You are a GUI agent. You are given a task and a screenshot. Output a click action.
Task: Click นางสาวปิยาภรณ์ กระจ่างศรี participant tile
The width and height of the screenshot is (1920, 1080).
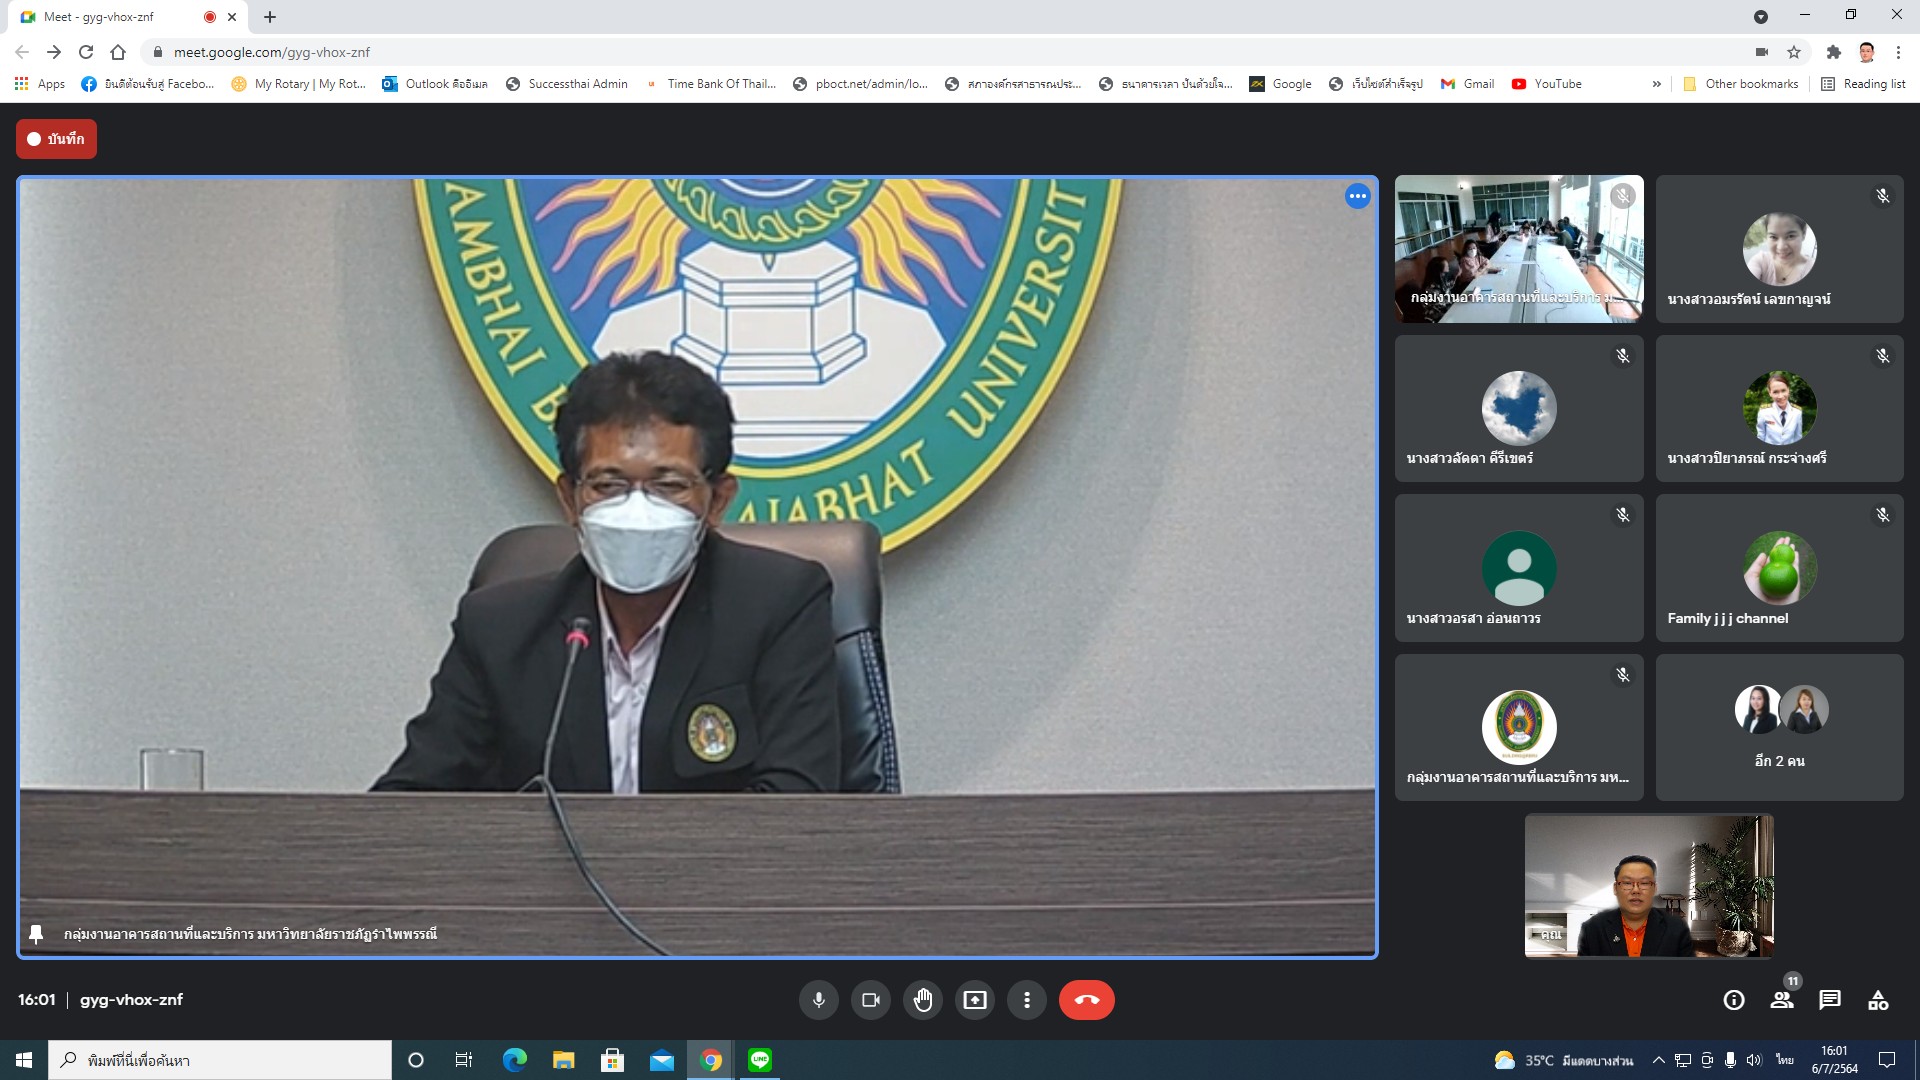pos(1779,408)
